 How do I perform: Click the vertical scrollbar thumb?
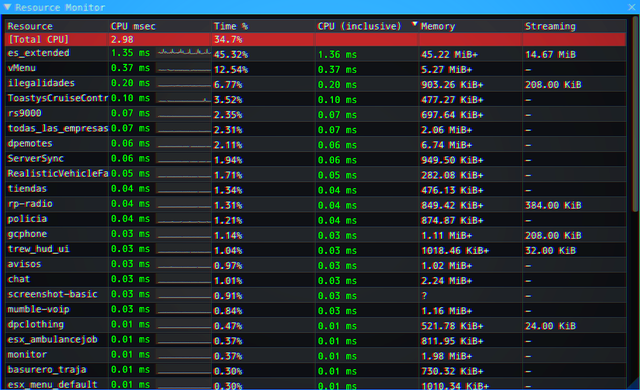click(x=635, y=114)
